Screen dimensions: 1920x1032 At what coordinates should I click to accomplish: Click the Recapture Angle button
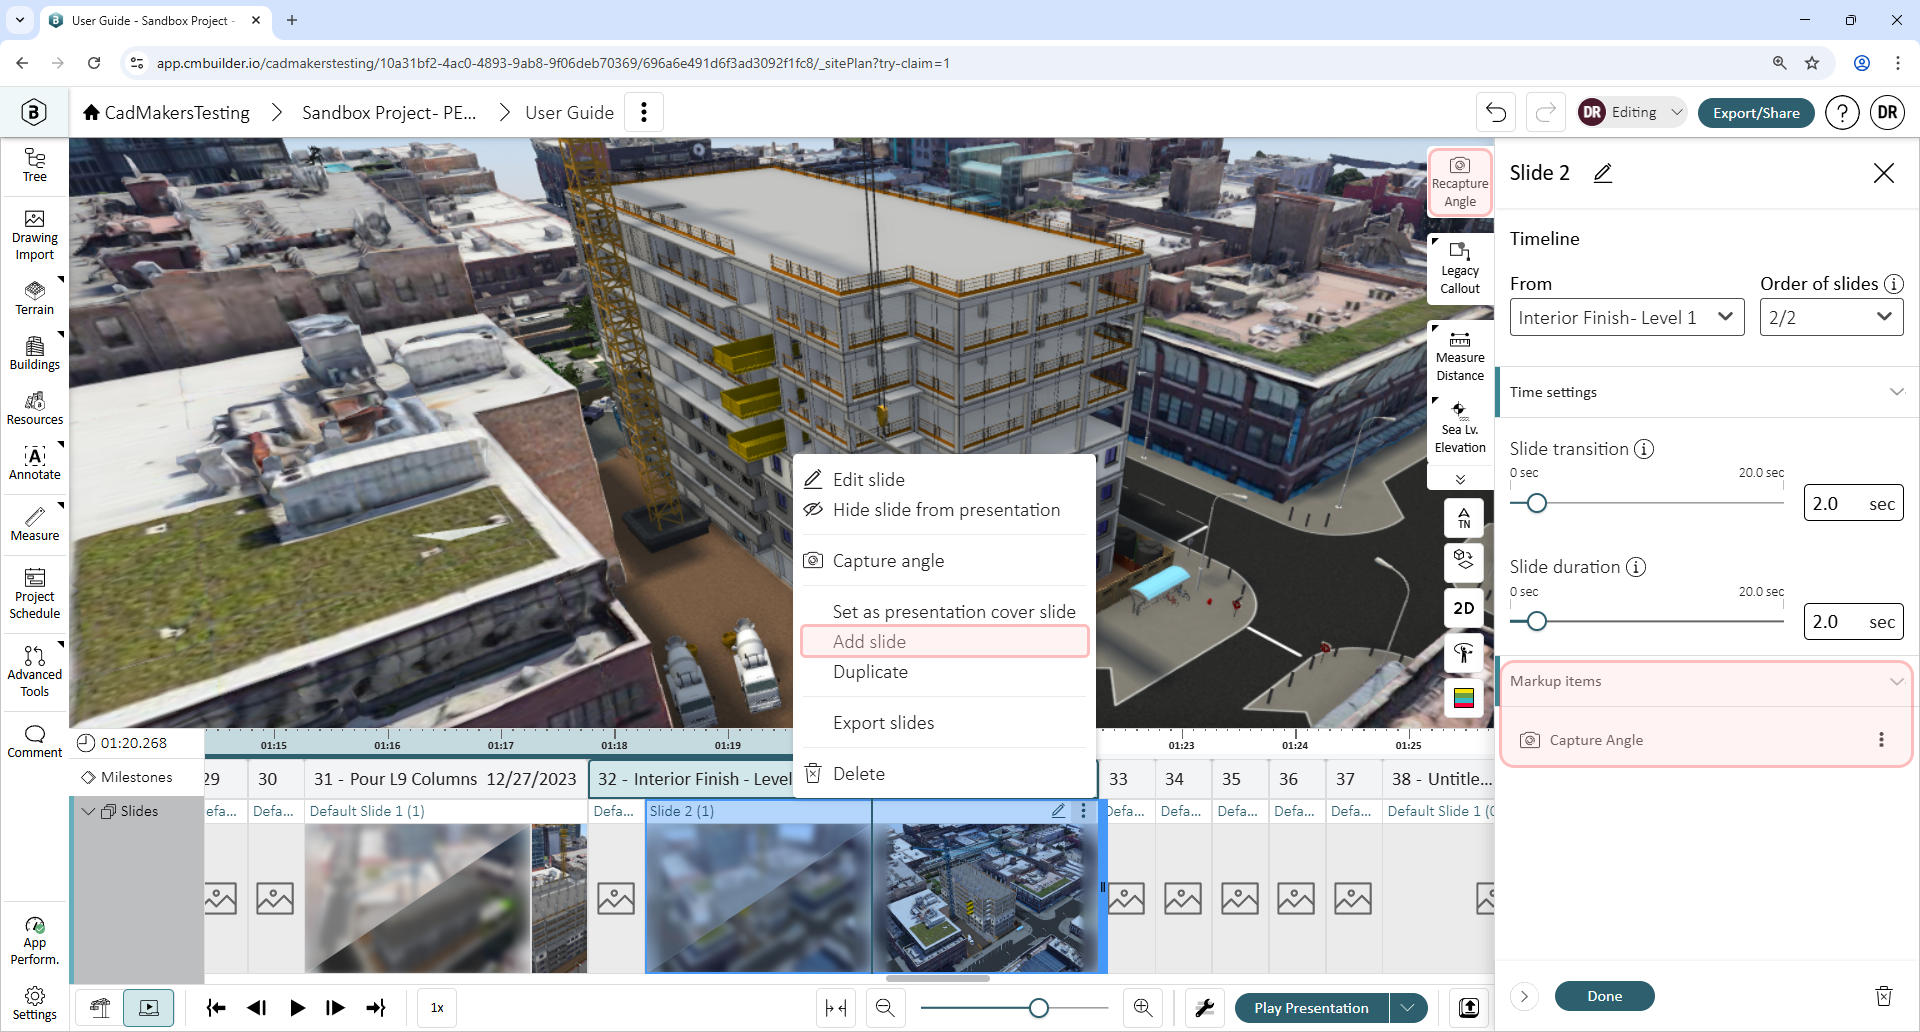[1460, 182]
